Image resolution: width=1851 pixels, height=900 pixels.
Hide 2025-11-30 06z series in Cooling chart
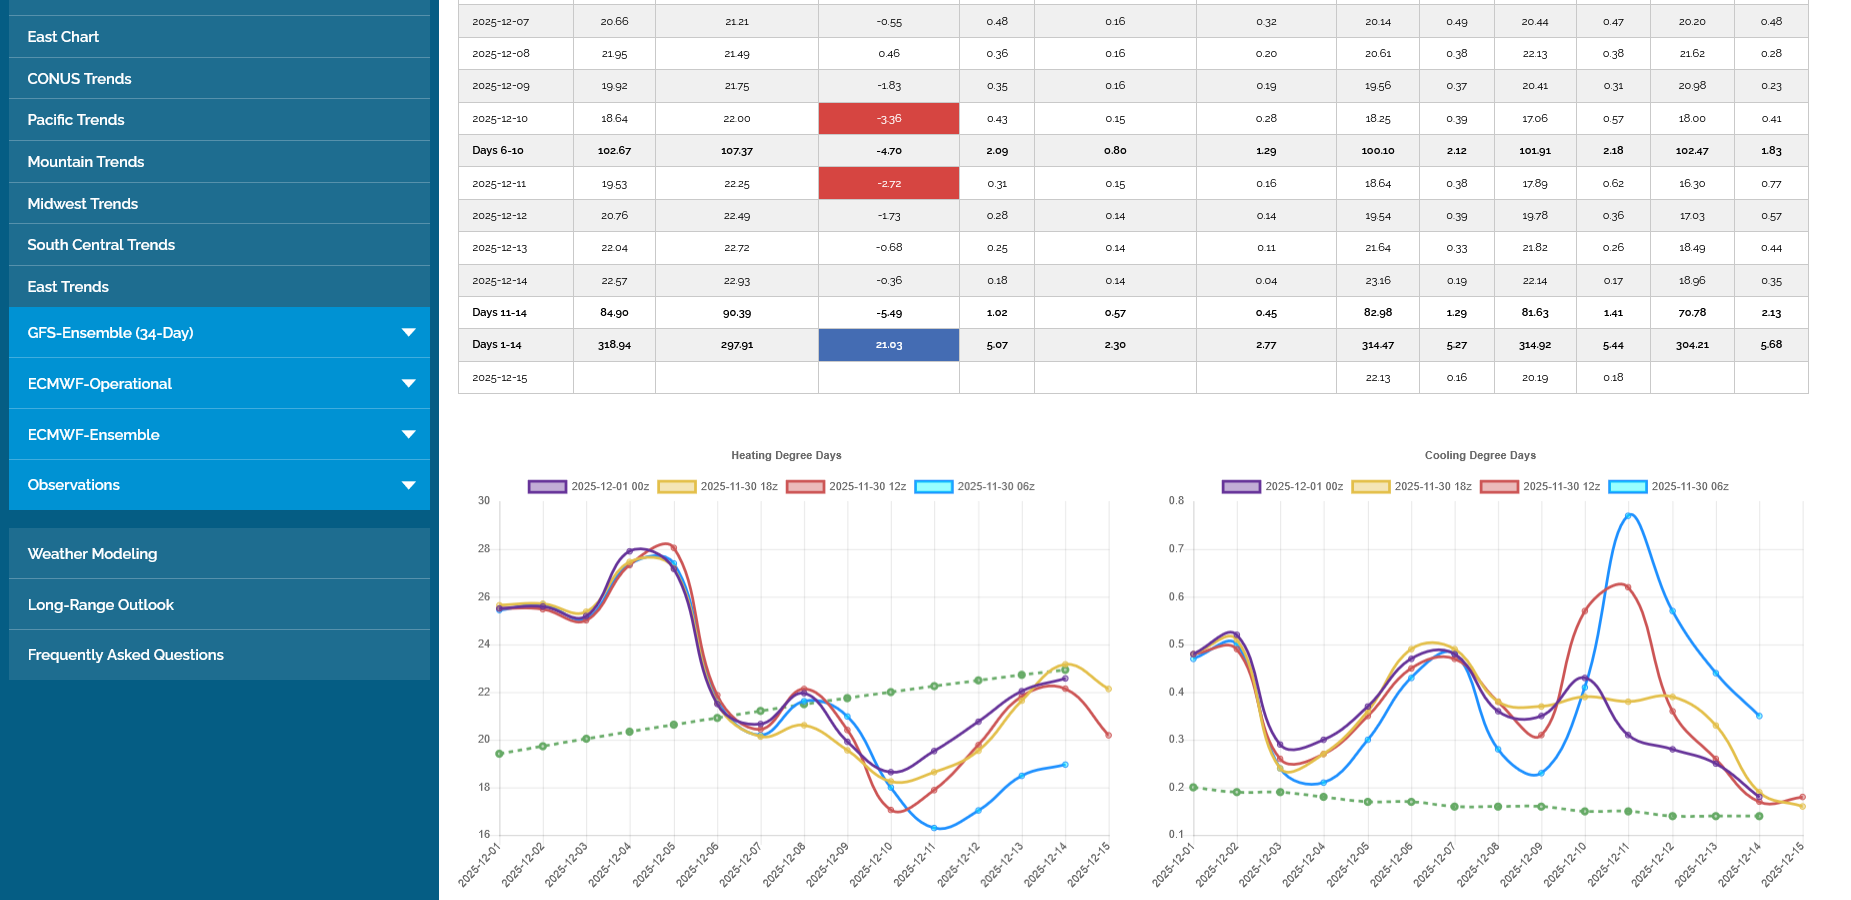pos(1669,487)
